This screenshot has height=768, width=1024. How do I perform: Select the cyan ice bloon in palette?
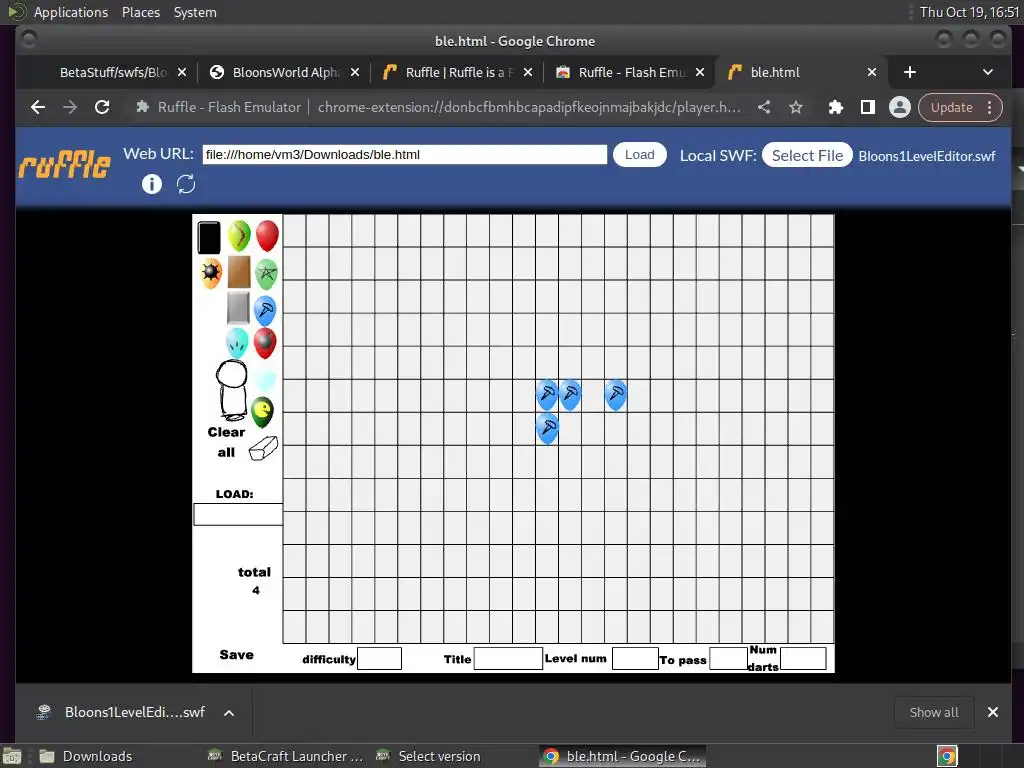tap(236, 343)
